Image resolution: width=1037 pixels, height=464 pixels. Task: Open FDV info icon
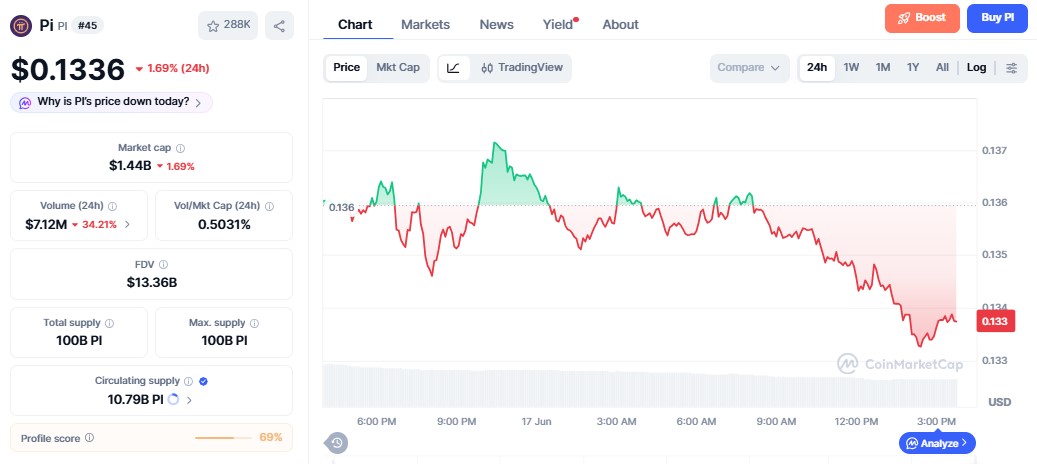point(163,264)
